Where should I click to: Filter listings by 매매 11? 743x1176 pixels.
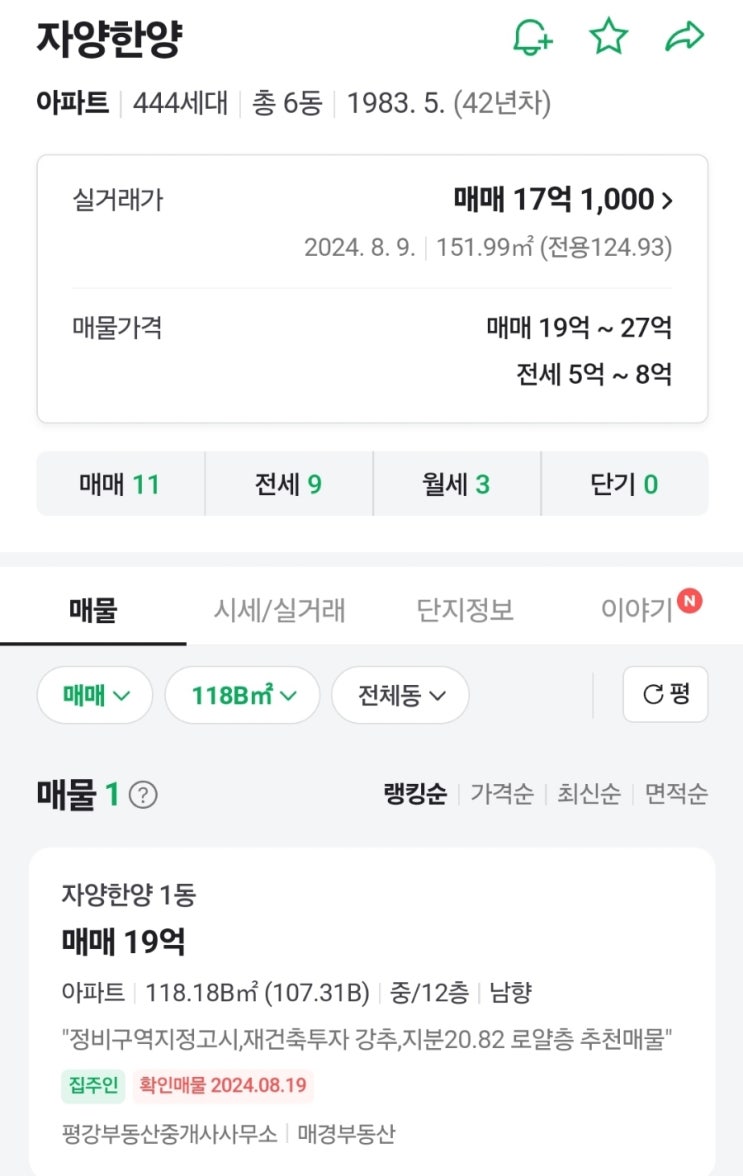(x=120, y=484)
